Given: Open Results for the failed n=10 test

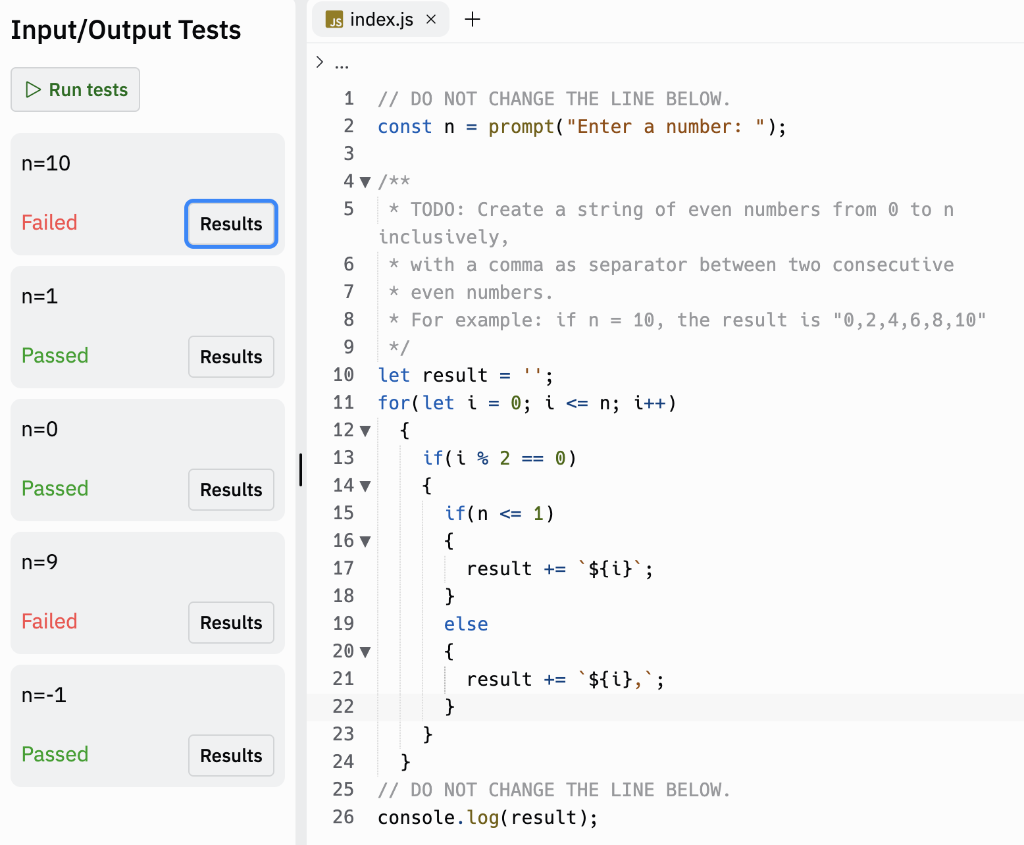Looking at the screenshot, I should point(231,224).
